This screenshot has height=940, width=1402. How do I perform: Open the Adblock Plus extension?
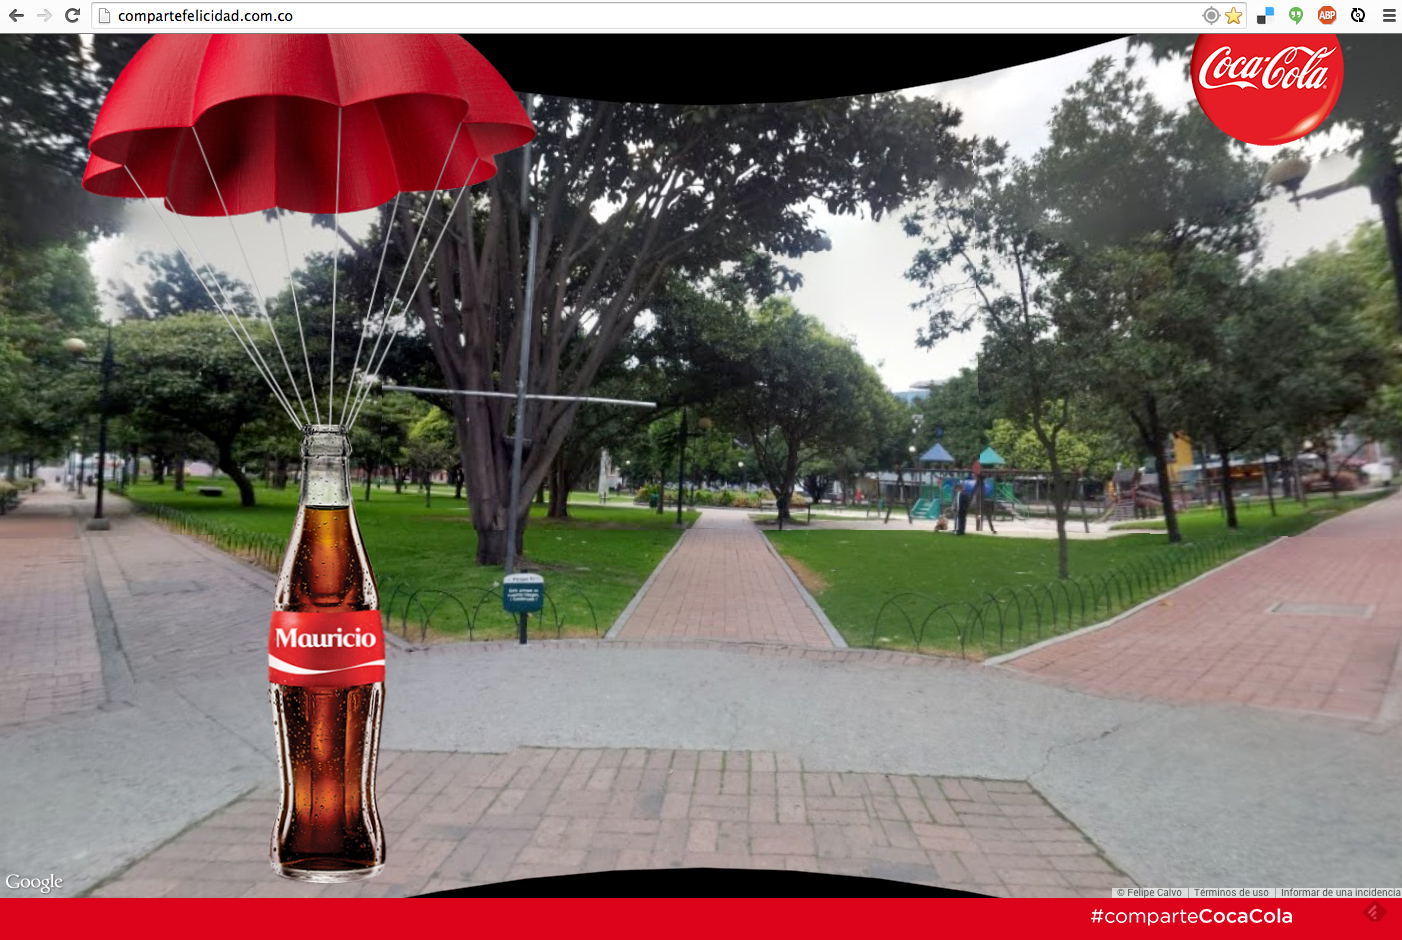[1327, 15]
